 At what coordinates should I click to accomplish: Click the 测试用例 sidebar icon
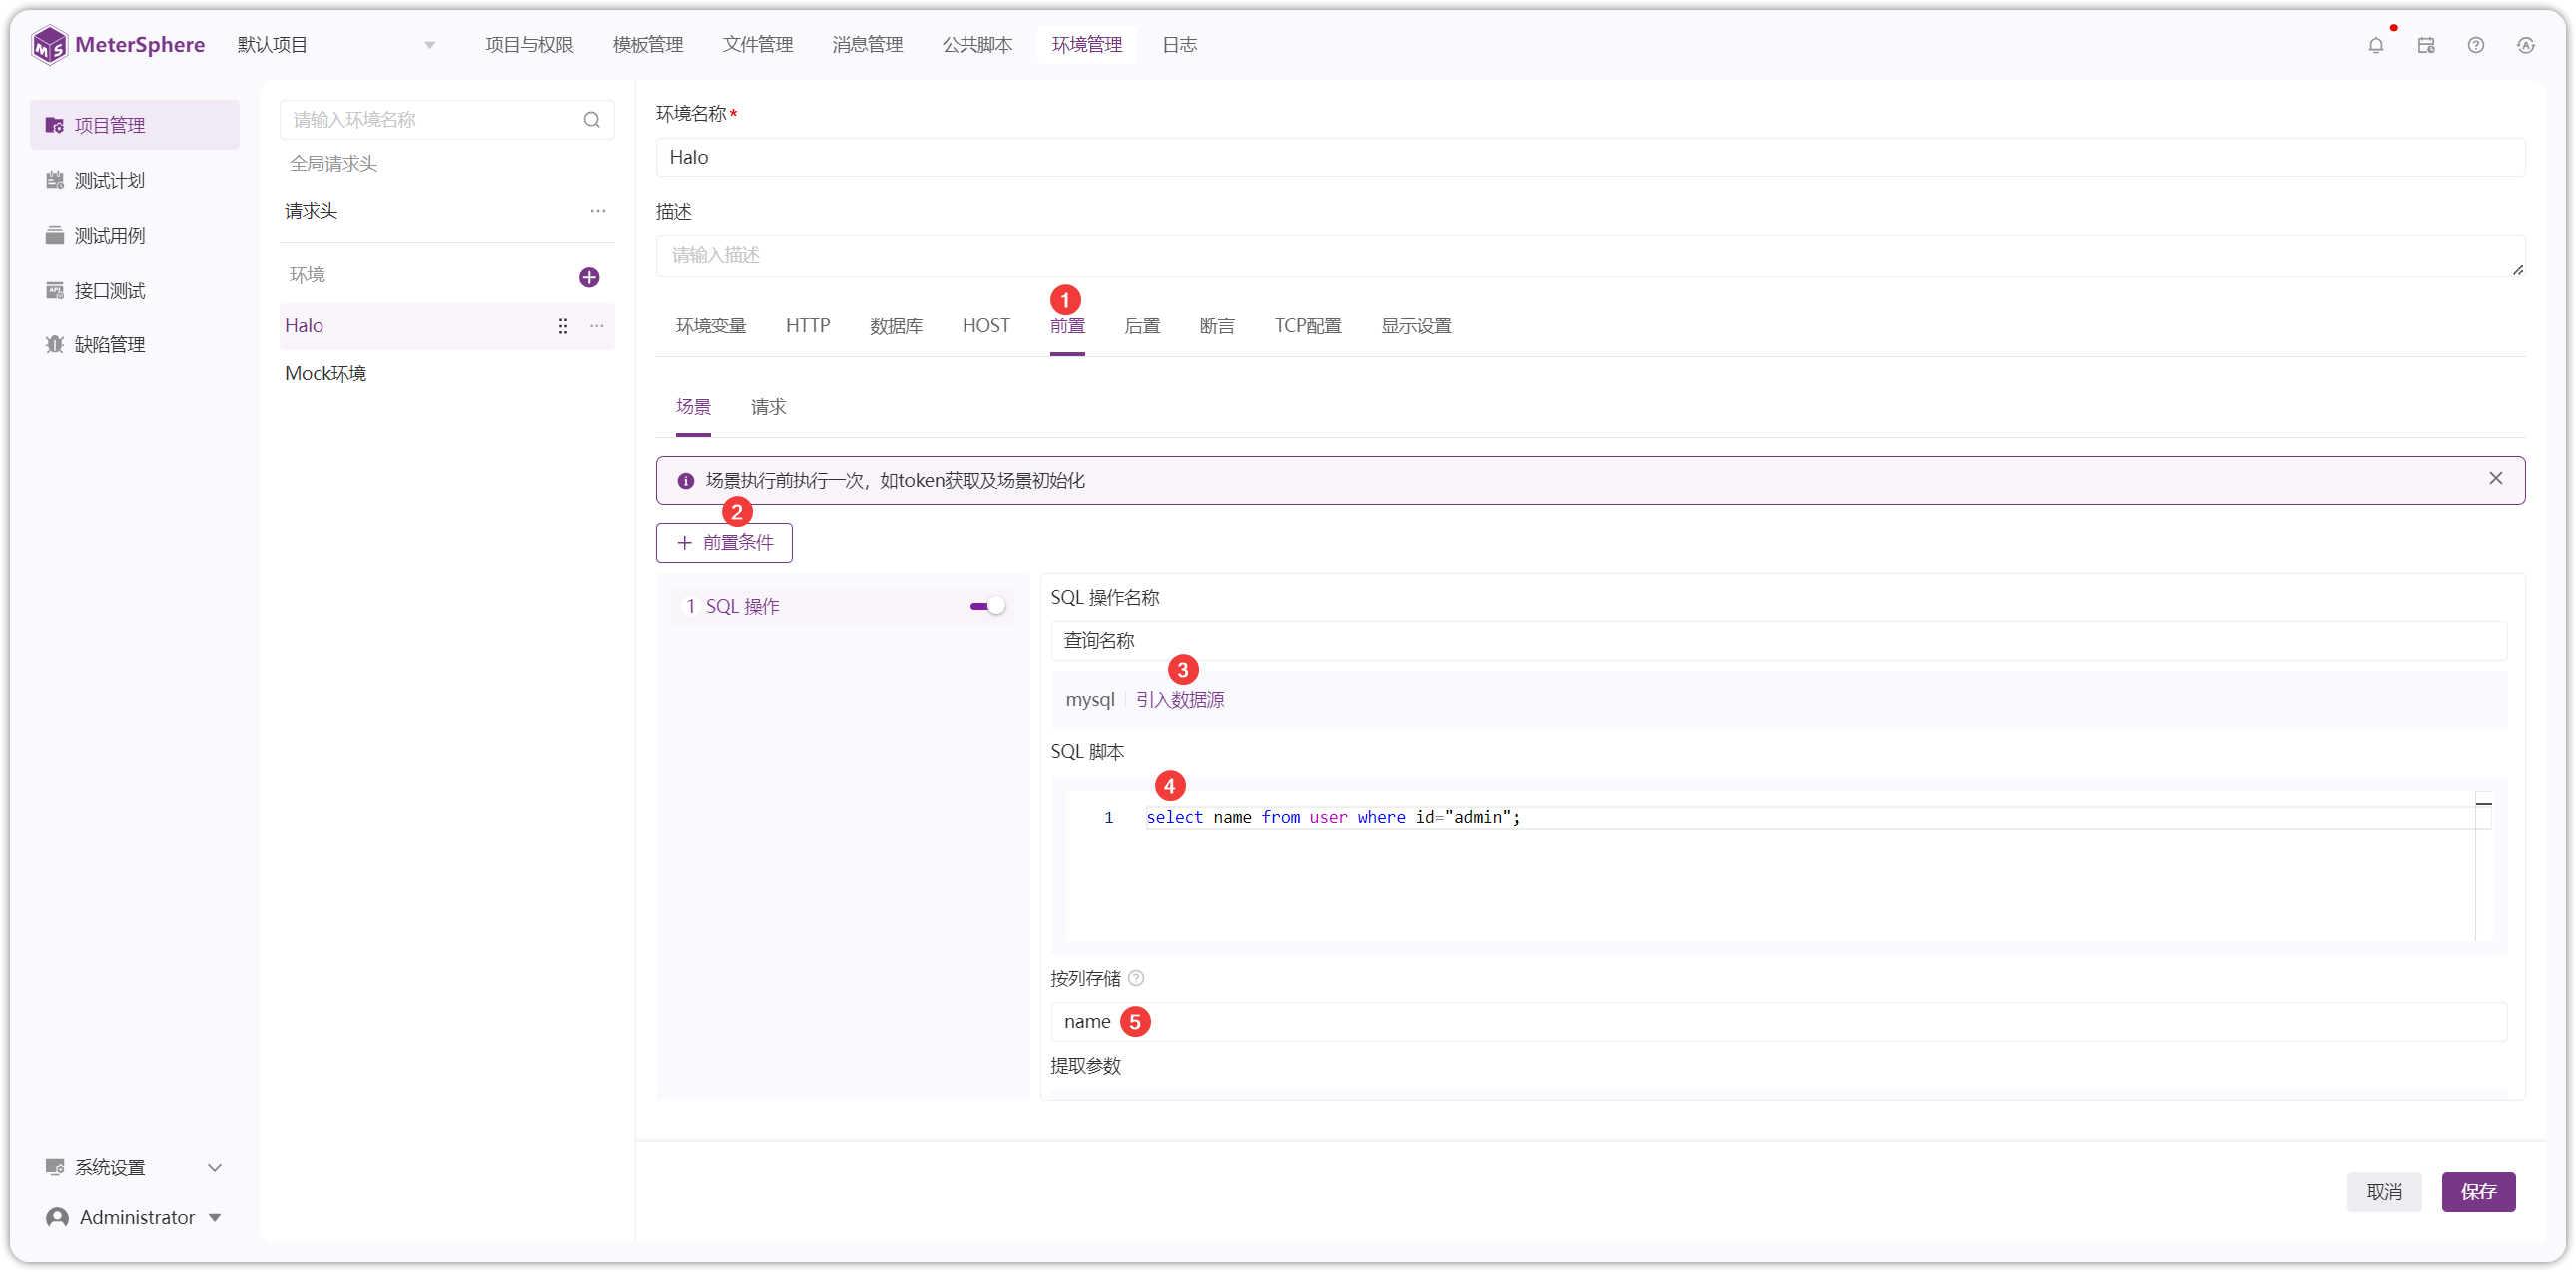point(55,236)
